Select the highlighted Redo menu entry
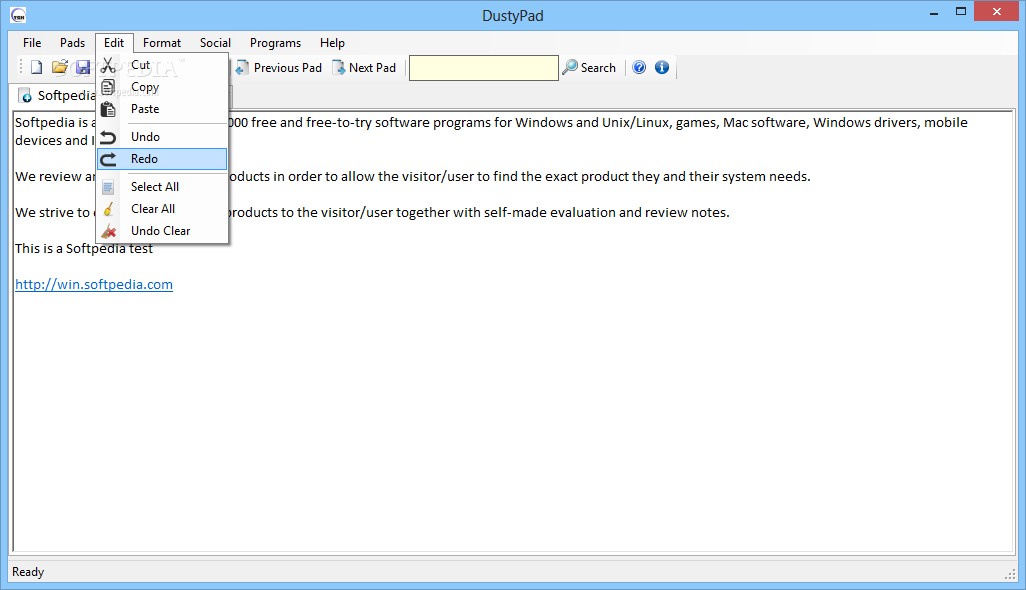The image size is (1026, 590). pyautogui.click(x=162, y=159)
